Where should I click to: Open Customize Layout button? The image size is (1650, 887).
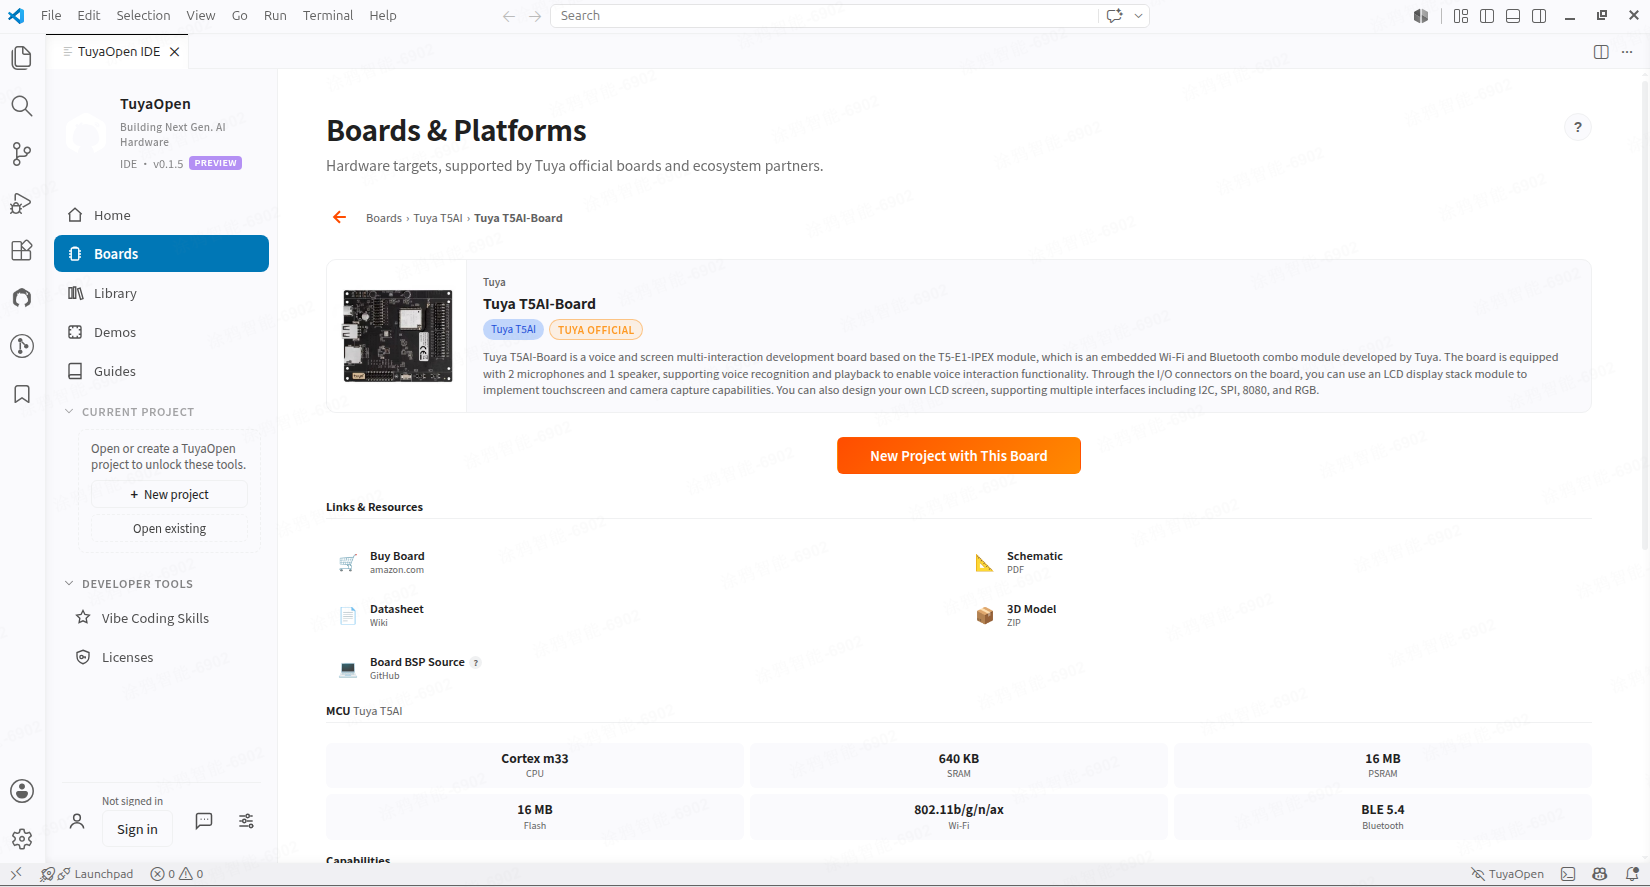[x=1461, y=16]
